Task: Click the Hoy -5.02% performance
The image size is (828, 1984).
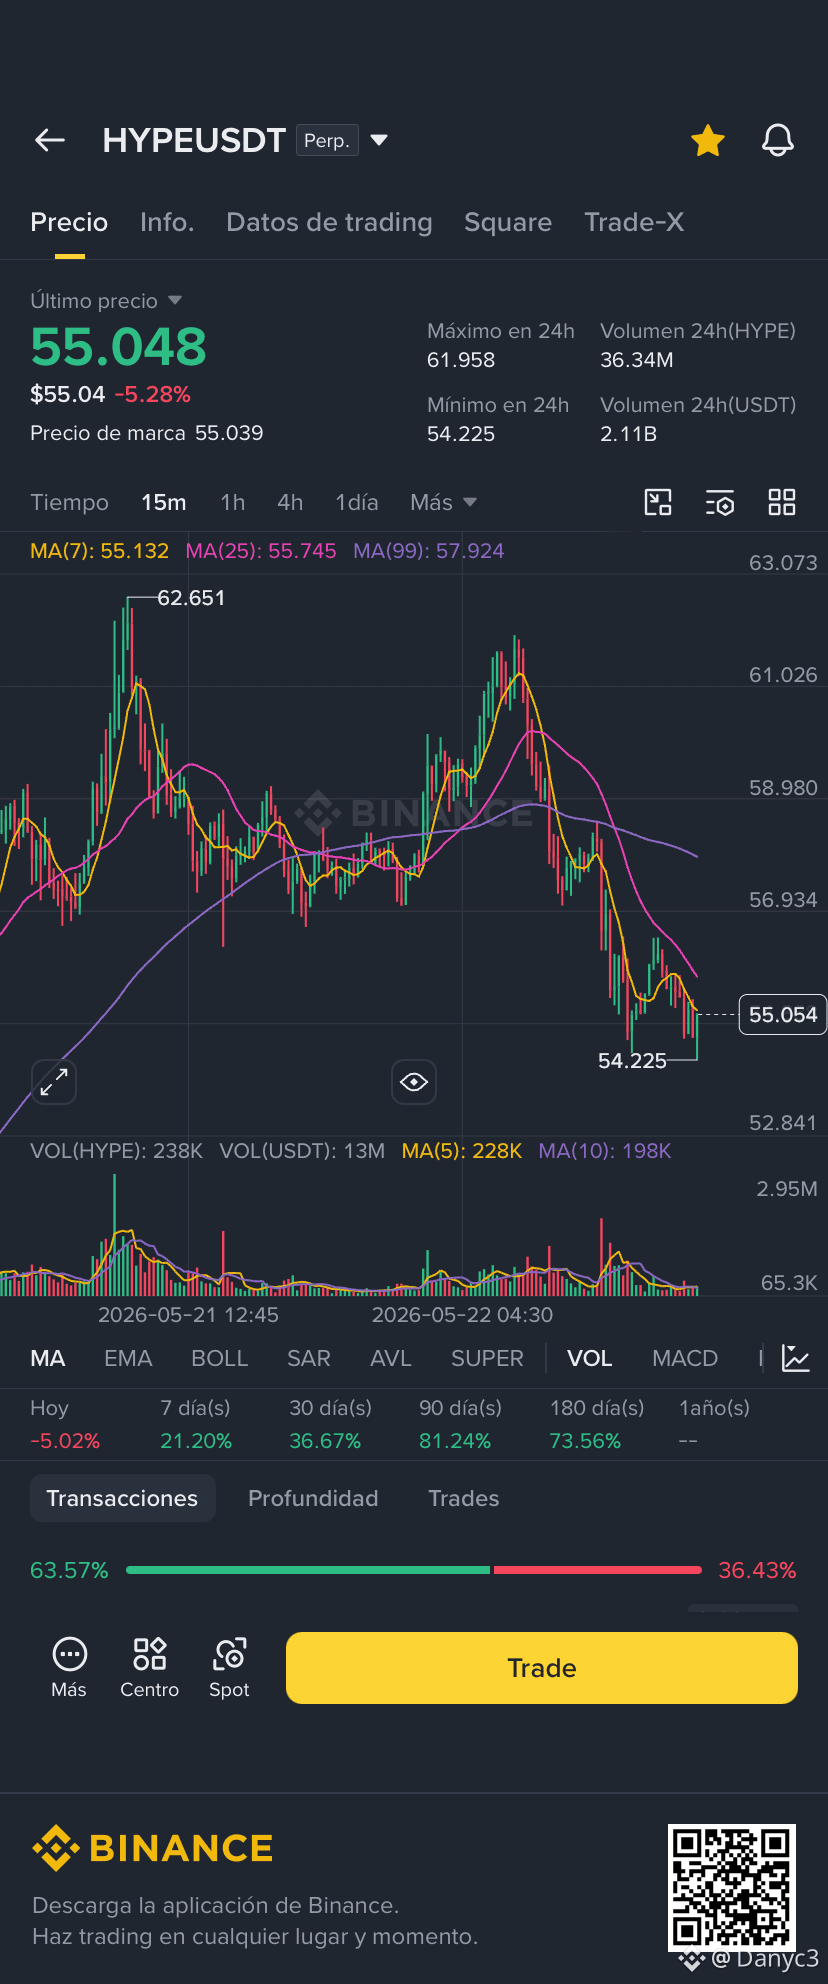Action: pos(65,1424)
